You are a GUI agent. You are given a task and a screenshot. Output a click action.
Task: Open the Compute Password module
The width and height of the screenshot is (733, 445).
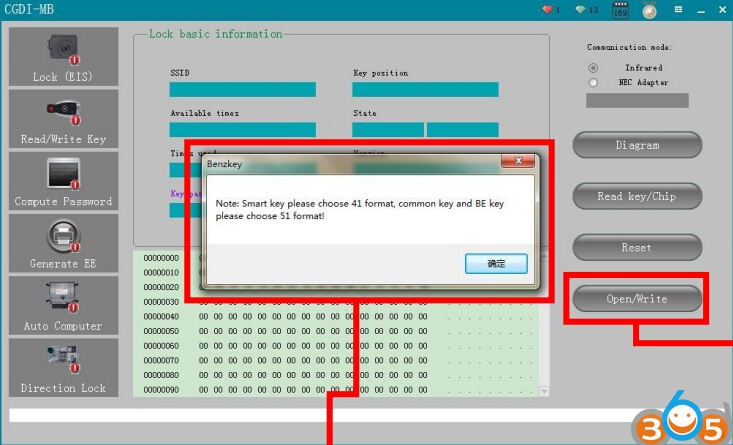click(x=63, y=181)
